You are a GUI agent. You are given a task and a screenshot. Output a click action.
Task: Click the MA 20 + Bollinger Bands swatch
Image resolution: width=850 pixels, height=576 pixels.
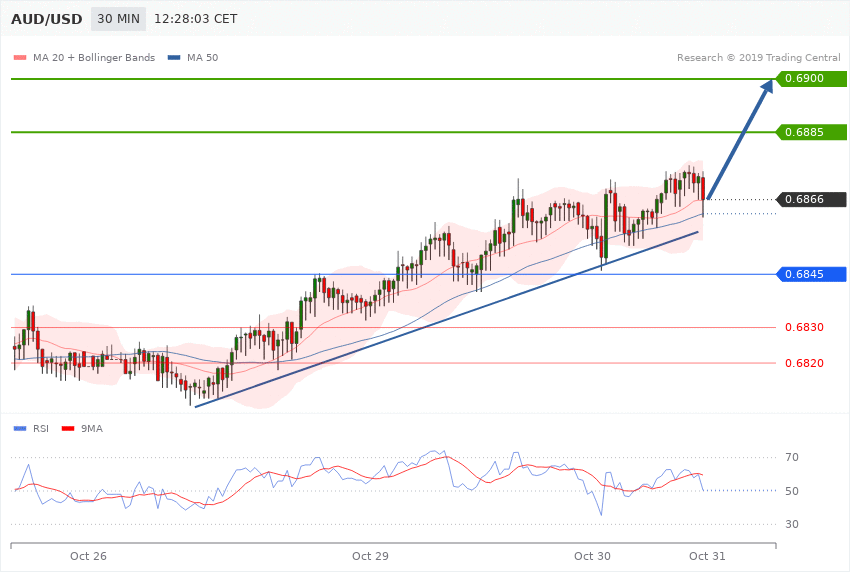point(20,57)
